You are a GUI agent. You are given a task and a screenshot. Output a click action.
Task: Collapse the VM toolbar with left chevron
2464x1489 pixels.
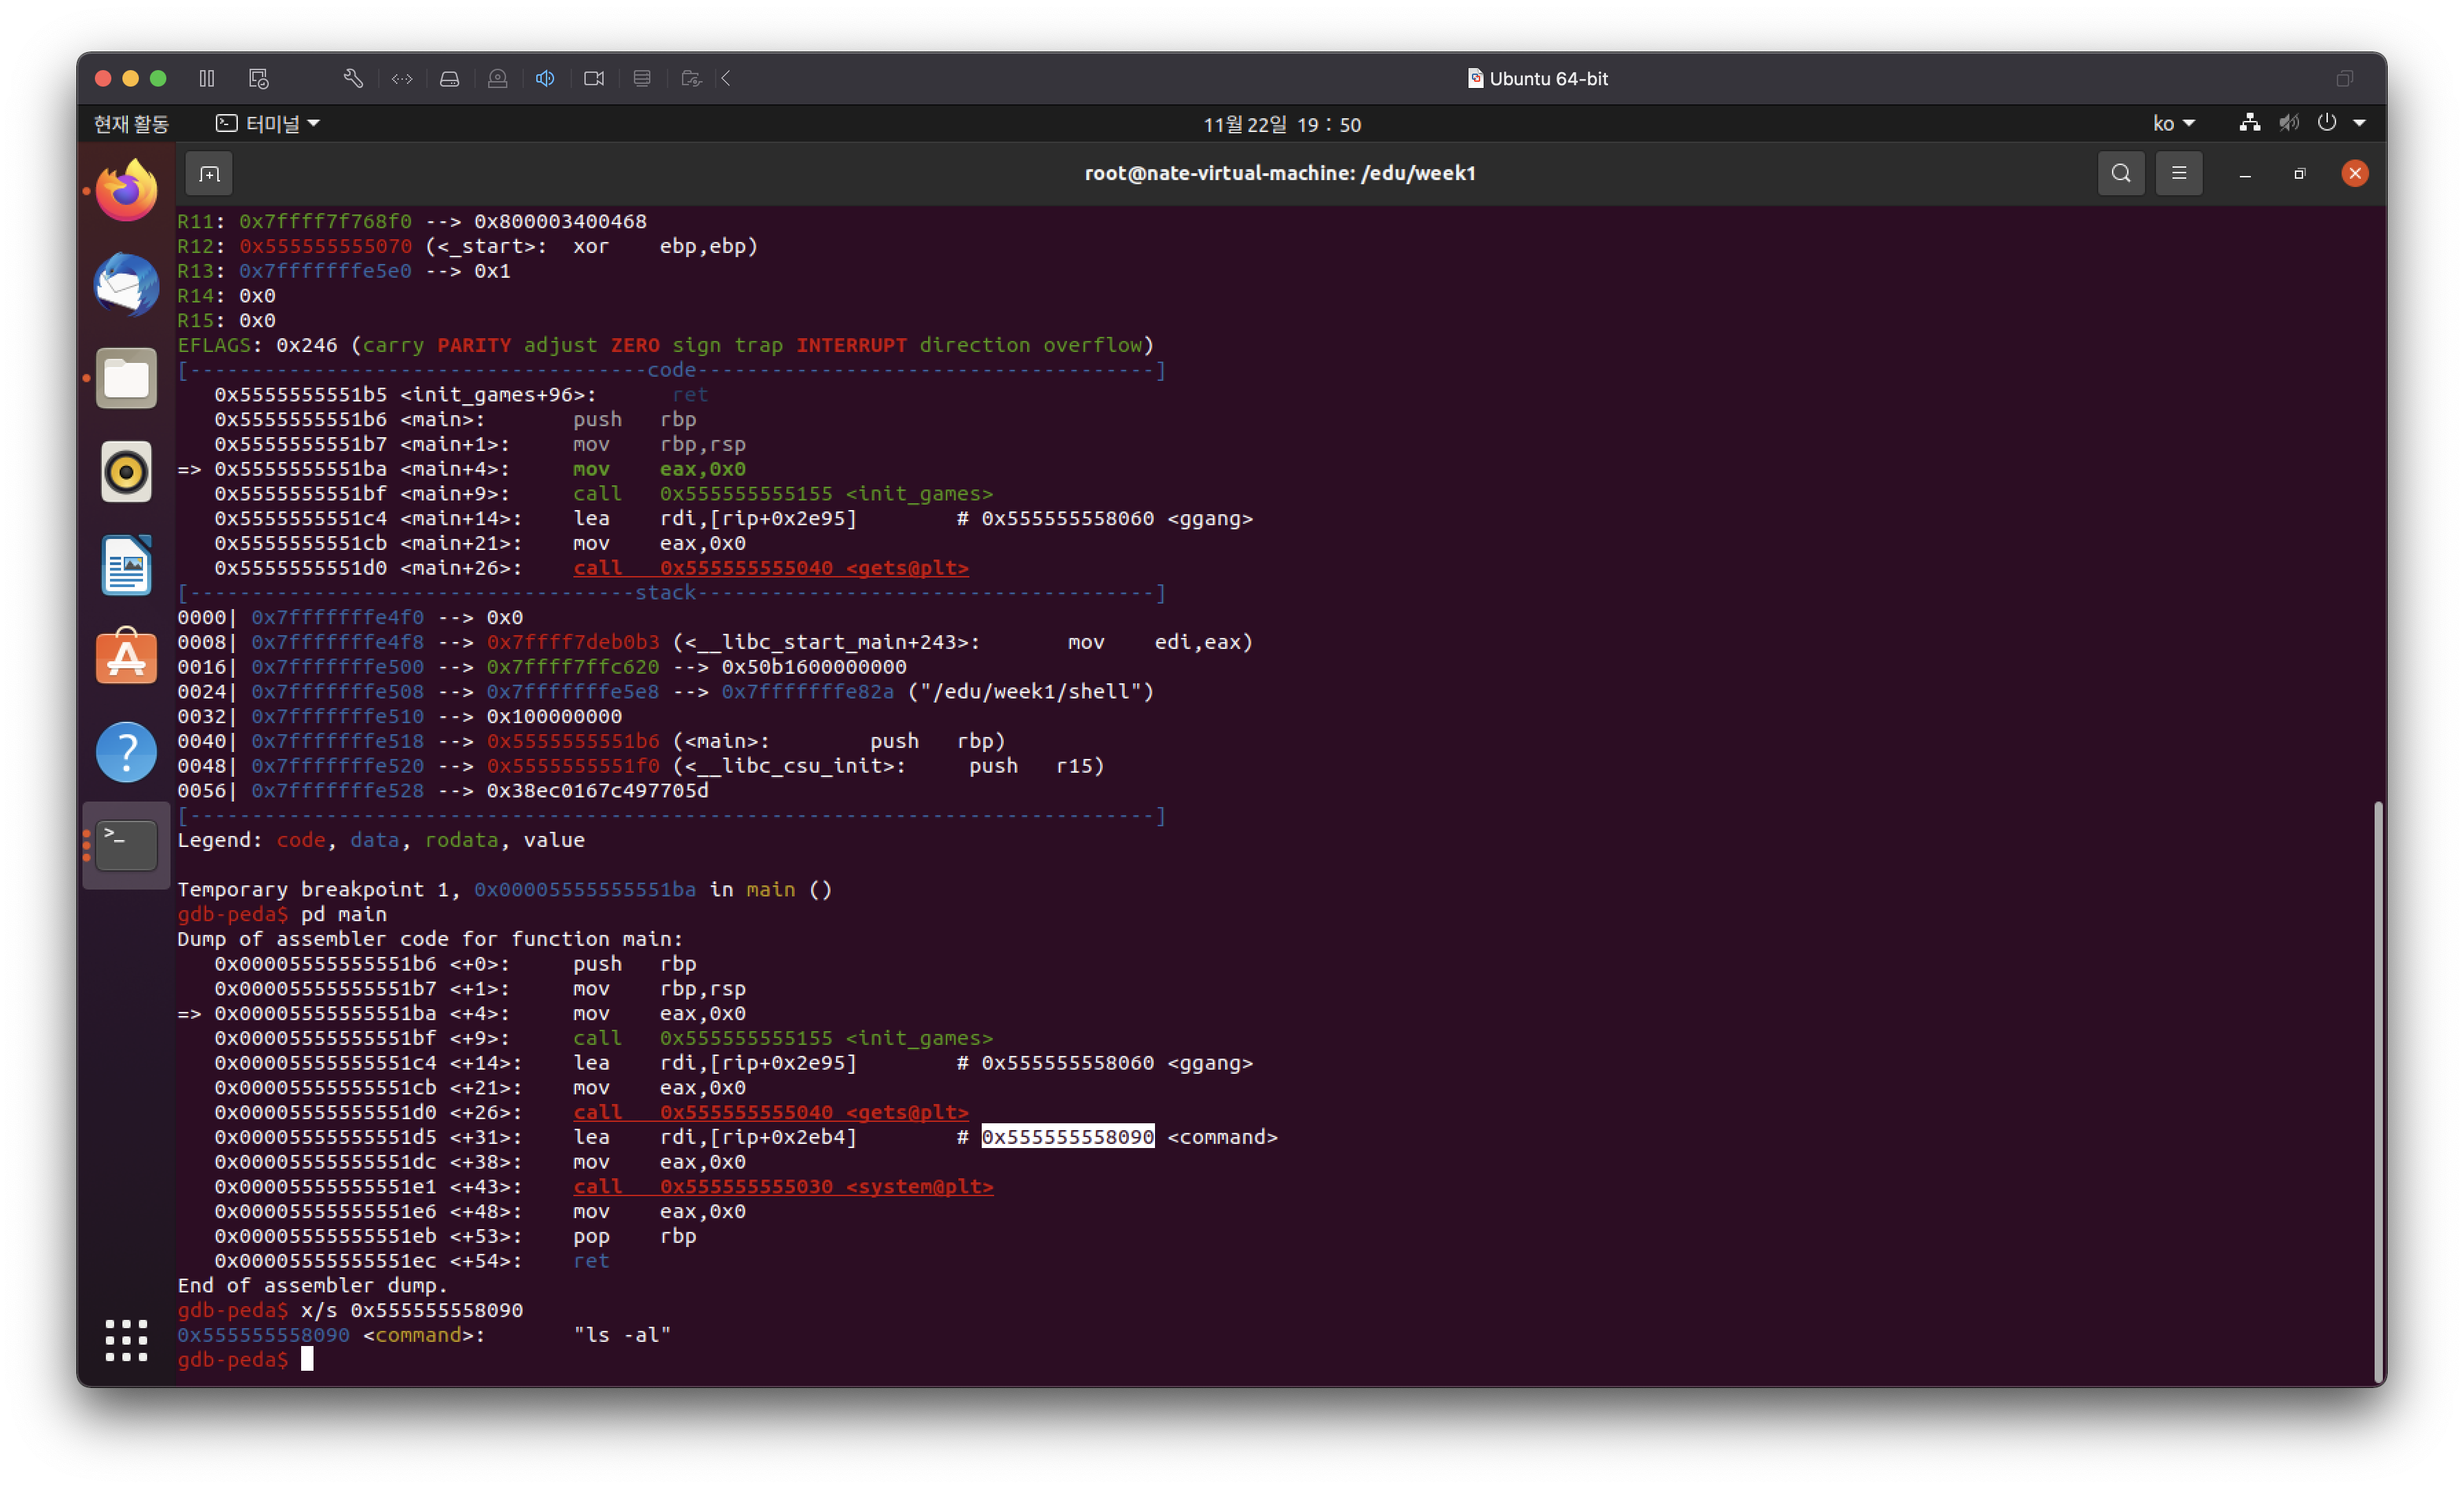[727, 78]
